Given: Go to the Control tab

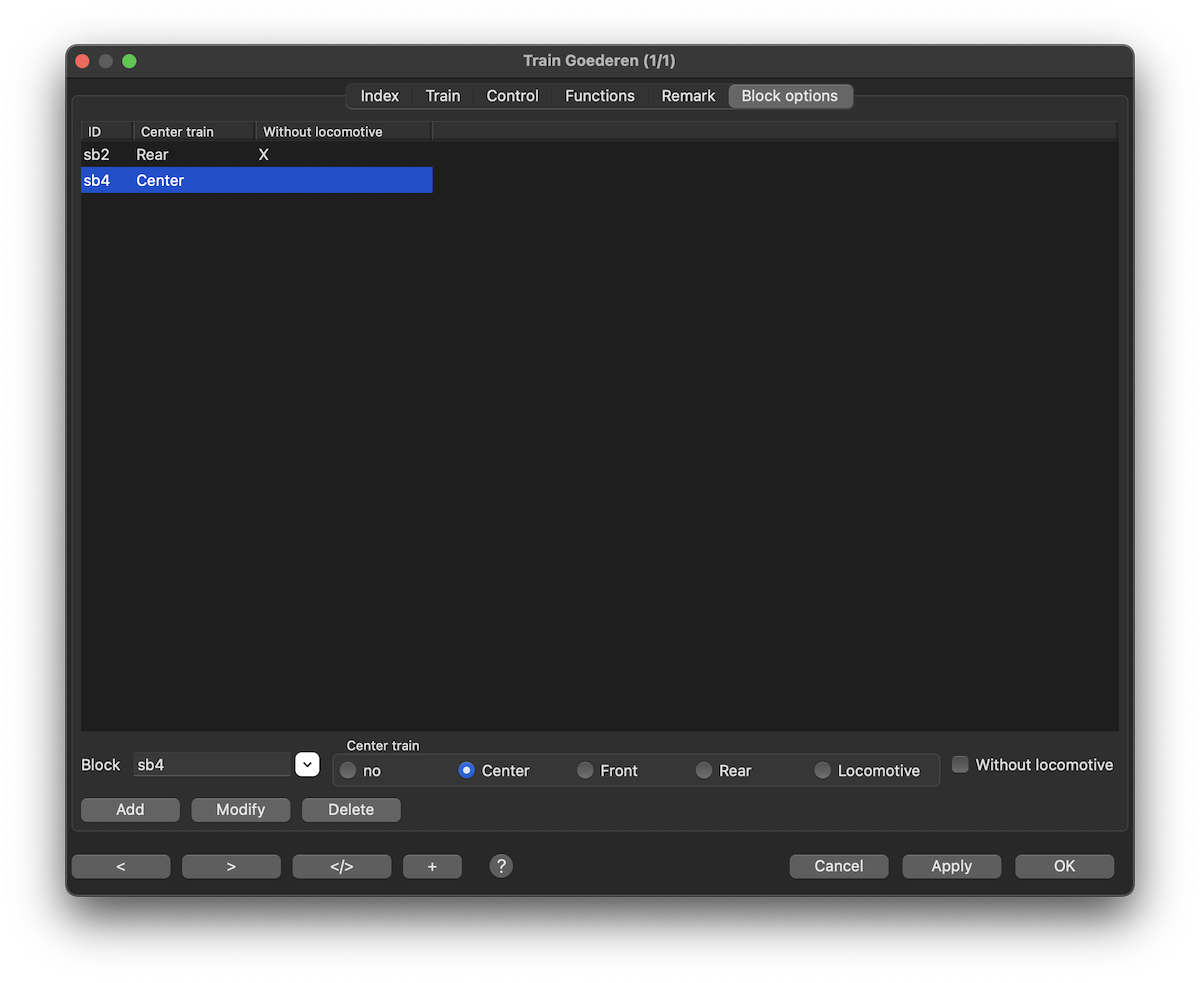Looking at the screenshot, I should tap(512, 96).
